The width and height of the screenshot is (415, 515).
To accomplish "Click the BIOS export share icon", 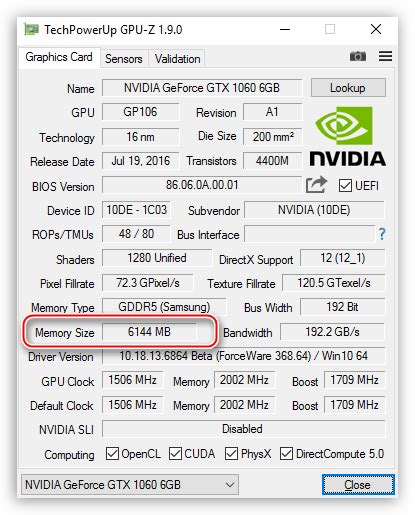I will (316, 185).
